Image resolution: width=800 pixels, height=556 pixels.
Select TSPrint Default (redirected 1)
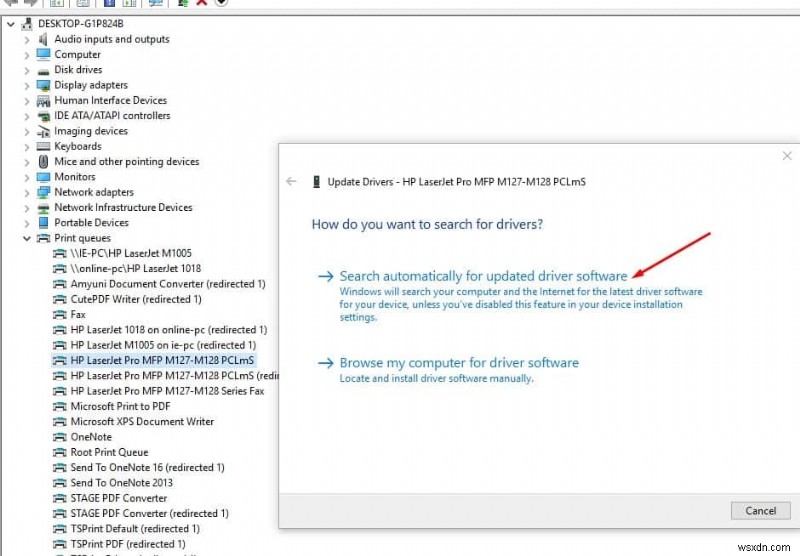(x=135, y=529)
